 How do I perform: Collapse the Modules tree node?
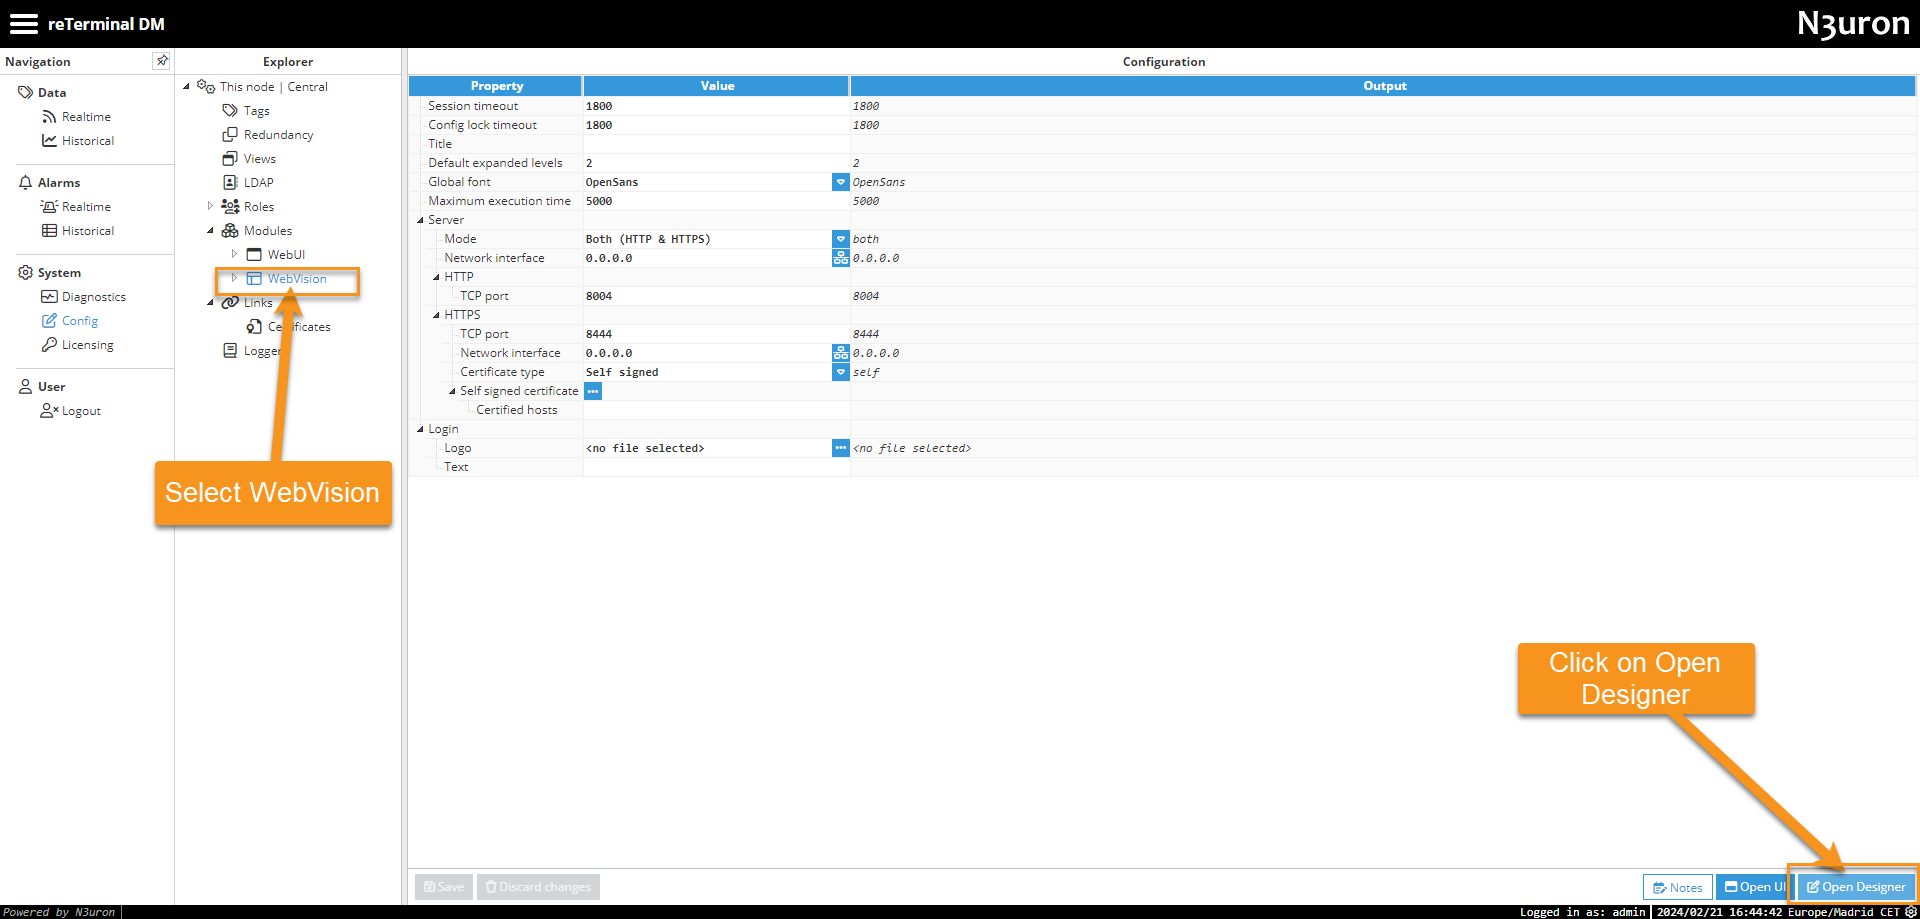coord(210,230)
